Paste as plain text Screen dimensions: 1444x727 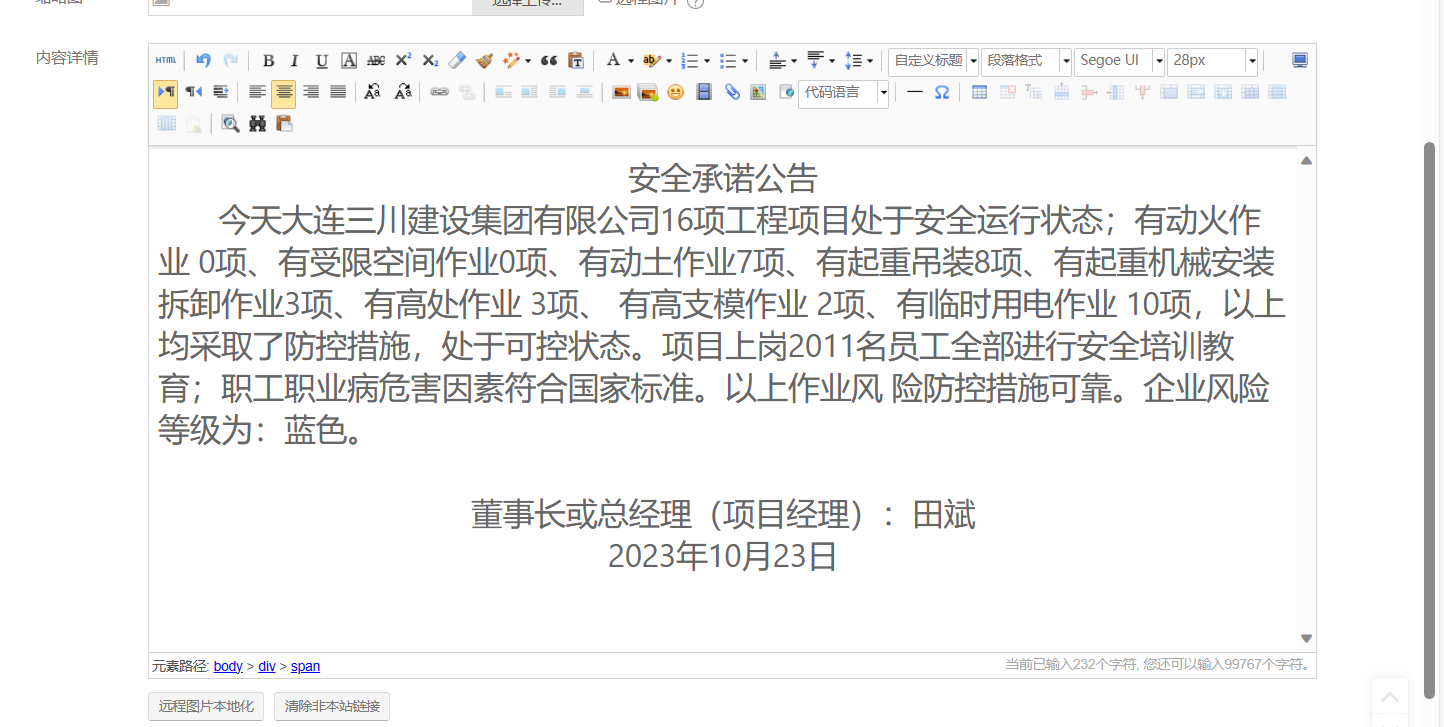(576, 61)
